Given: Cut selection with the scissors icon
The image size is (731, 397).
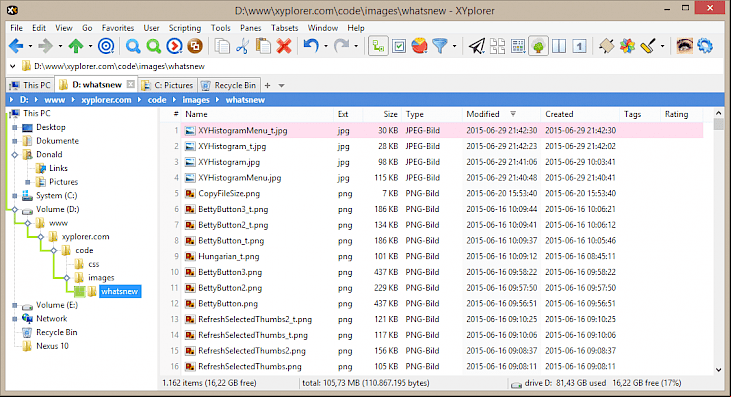Looking at the screenshot, I should 242,46.
